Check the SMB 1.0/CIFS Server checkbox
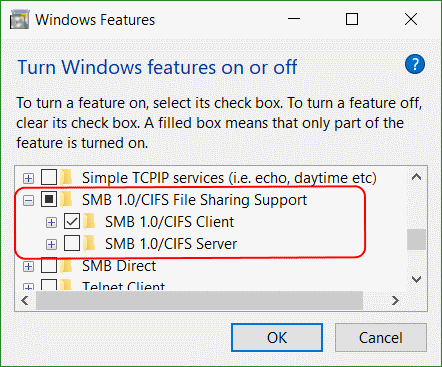 pos(72,243)
